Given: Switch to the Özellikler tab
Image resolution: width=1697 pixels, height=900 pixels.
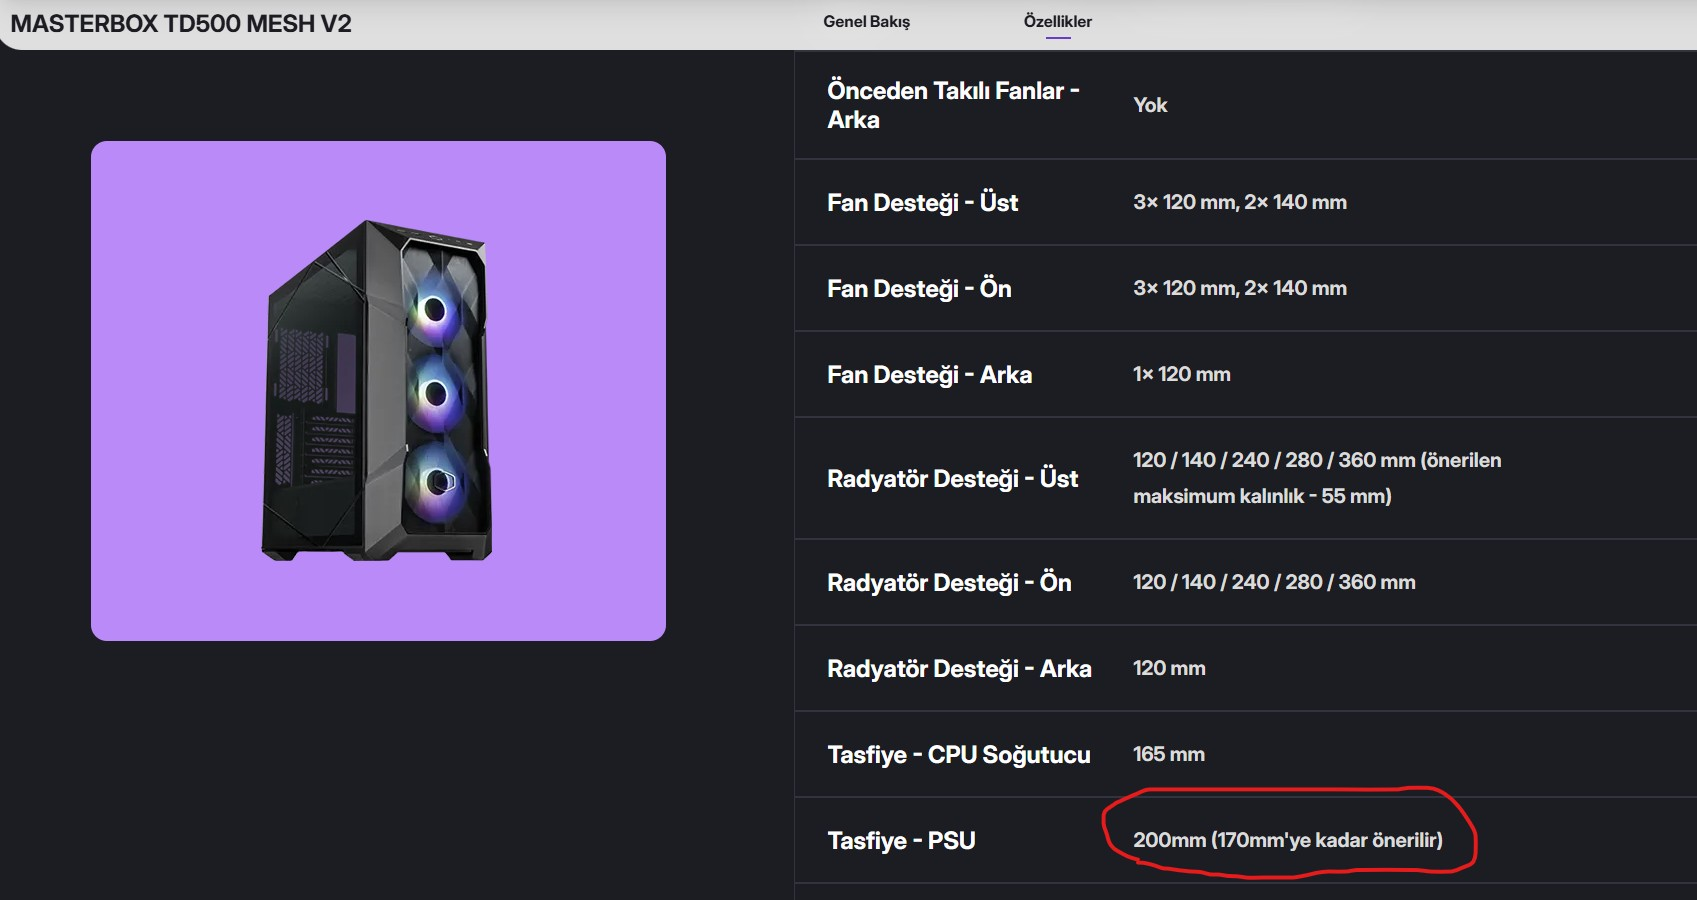Looking at the screenshot, I should point(1057,22).
